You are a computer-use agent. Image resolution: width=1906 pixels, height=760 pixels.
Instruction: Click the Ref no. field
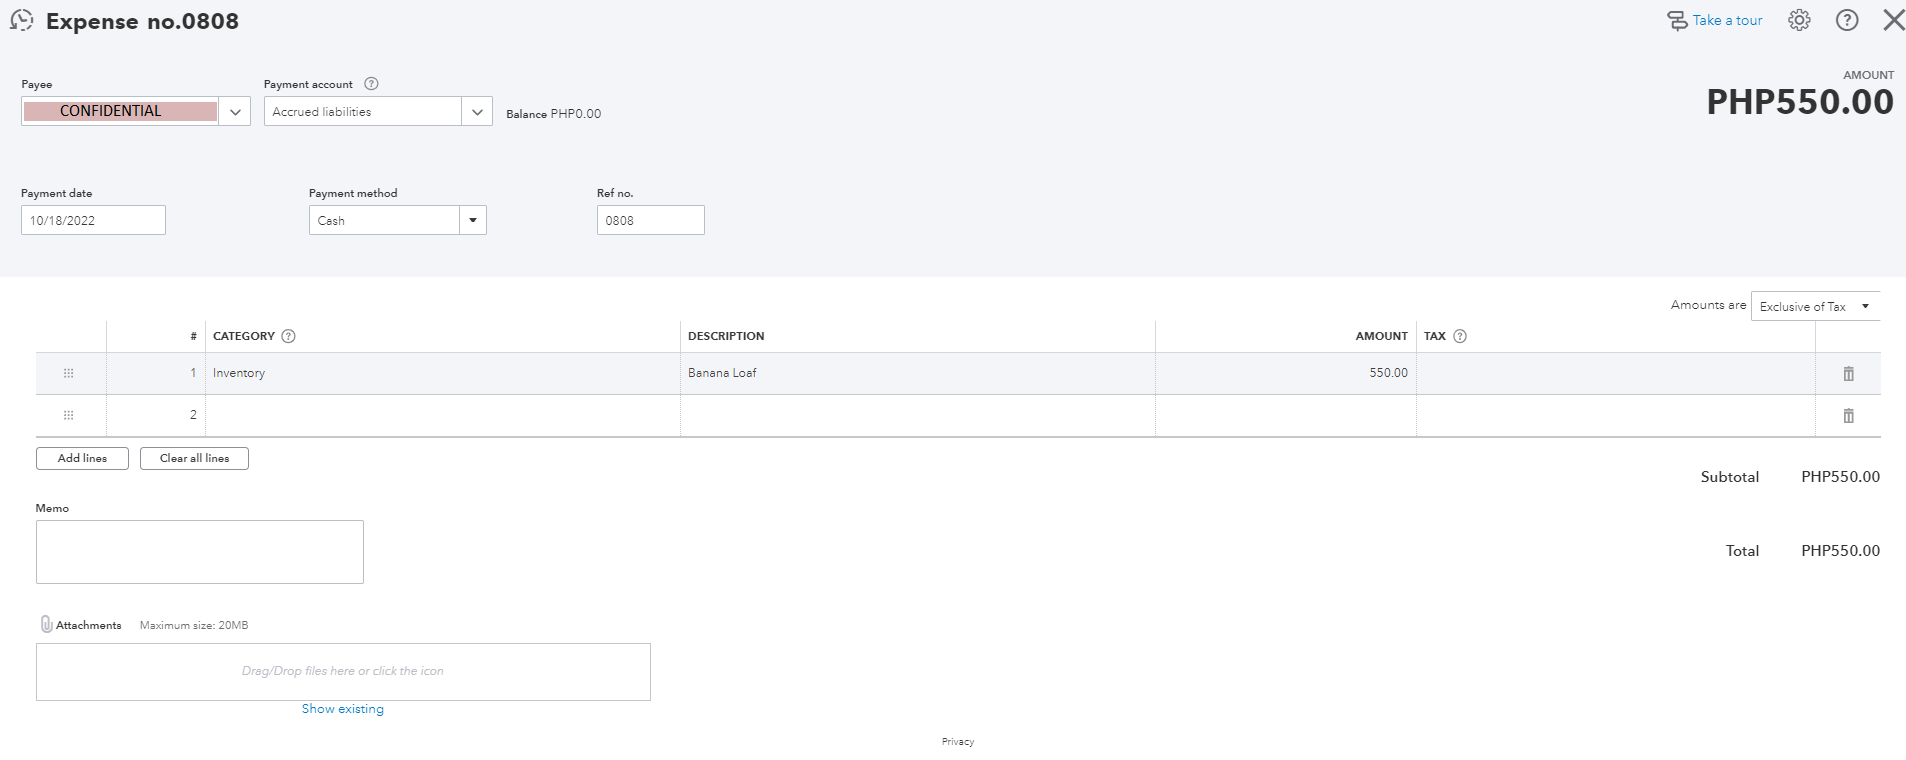(651, 220)
